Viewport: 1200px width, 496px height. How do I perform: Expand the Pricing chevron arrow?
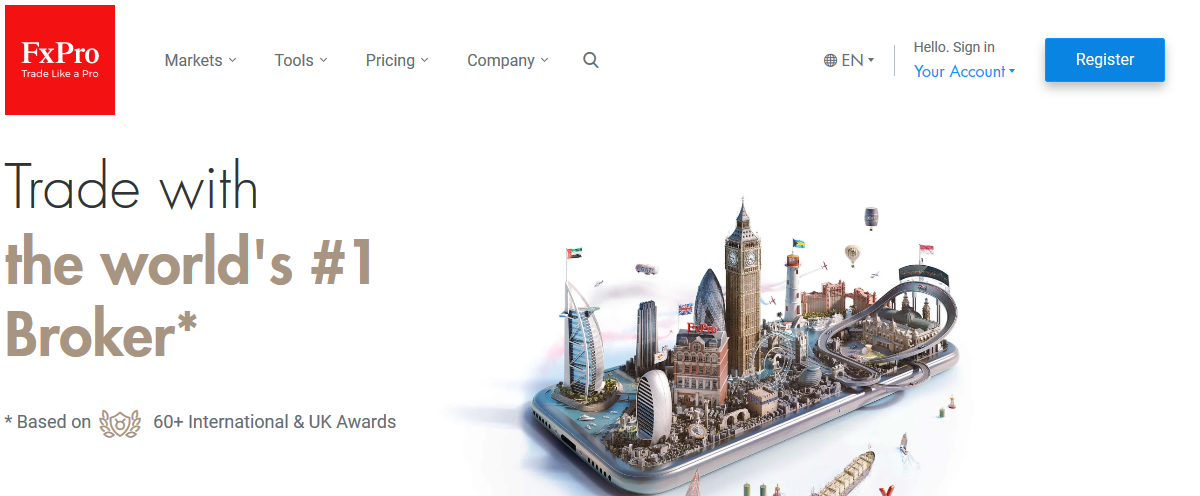pyautogui.click(x=424, y=60)
